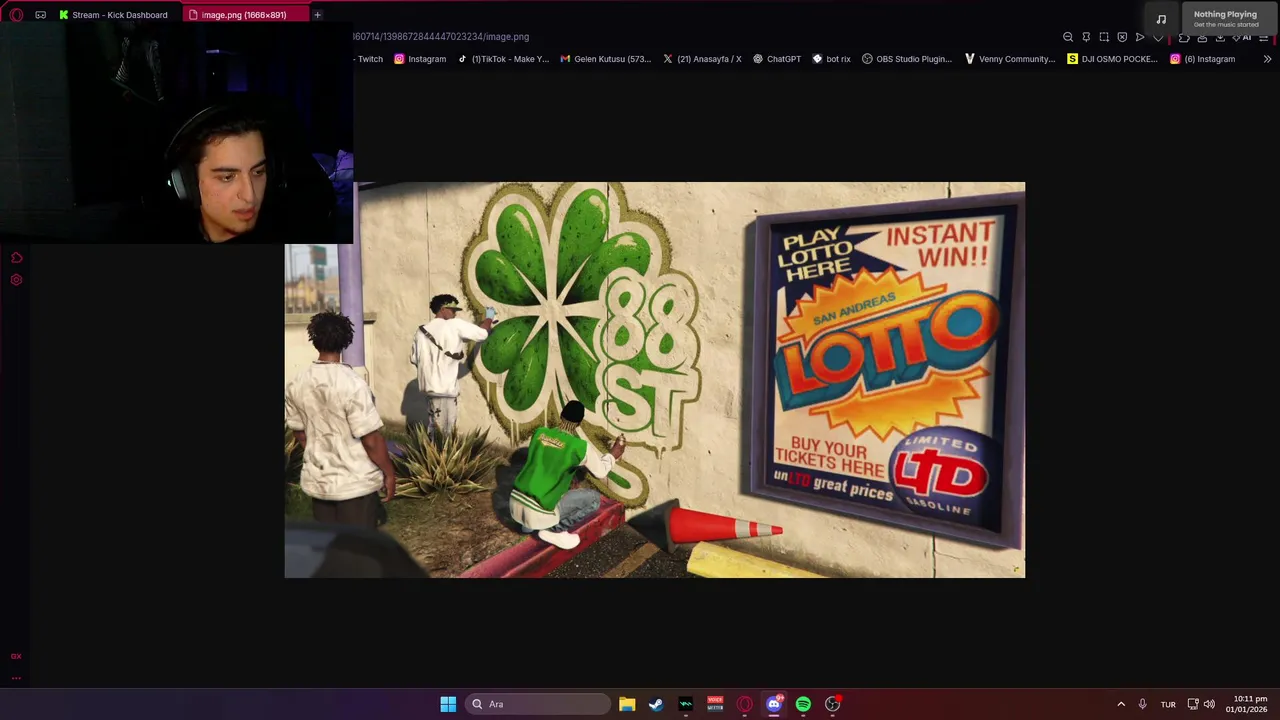Open Voicemeeter from the taskbar
Viewport: 1280px width, 720px height.
(x=715, y=704)
